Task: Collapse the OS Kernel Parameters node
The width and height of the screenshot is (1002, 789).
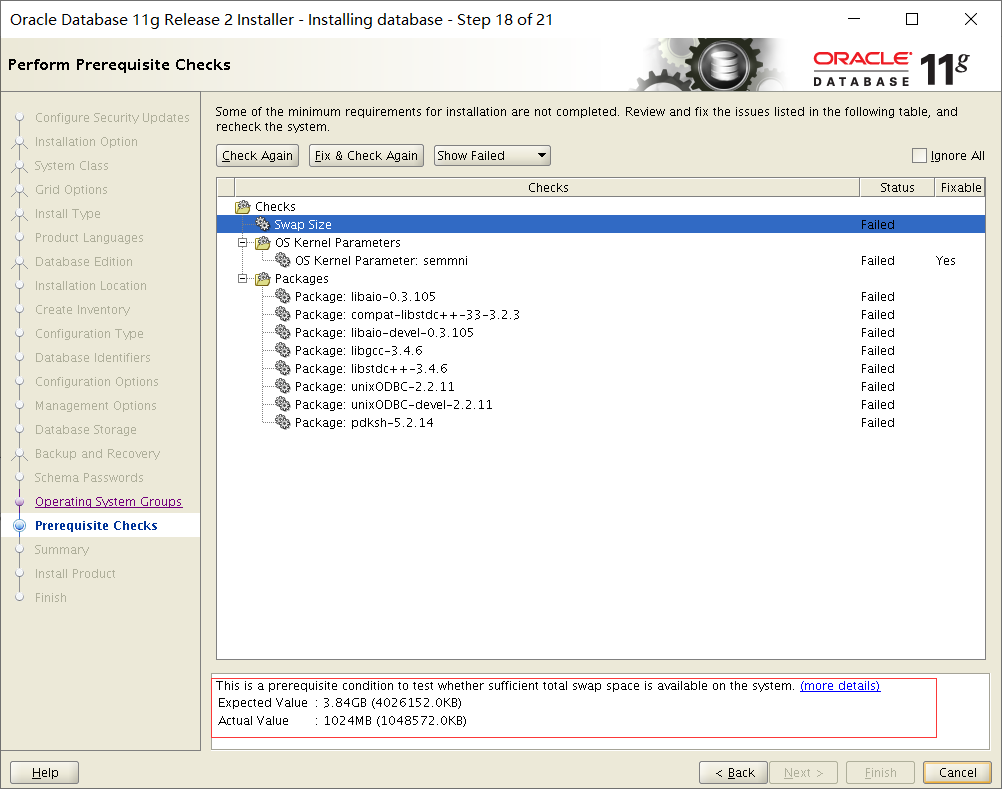Action: pos(242,243)
